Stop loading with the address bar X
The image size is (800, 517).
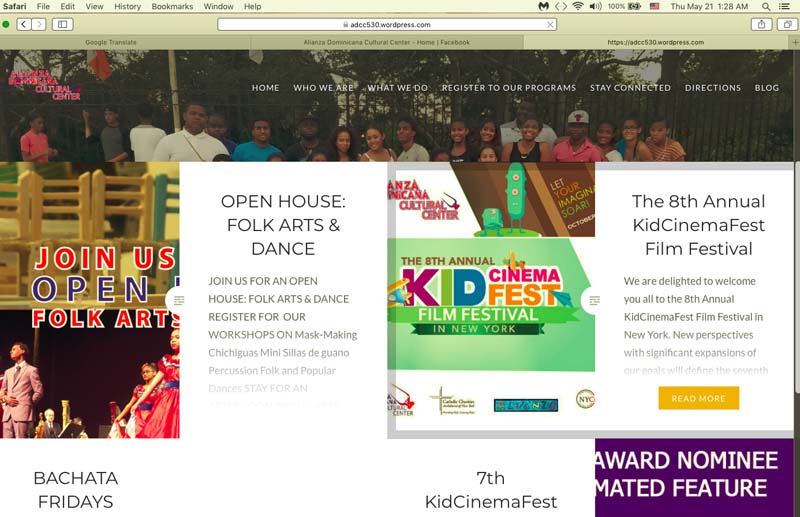(550, 24)
